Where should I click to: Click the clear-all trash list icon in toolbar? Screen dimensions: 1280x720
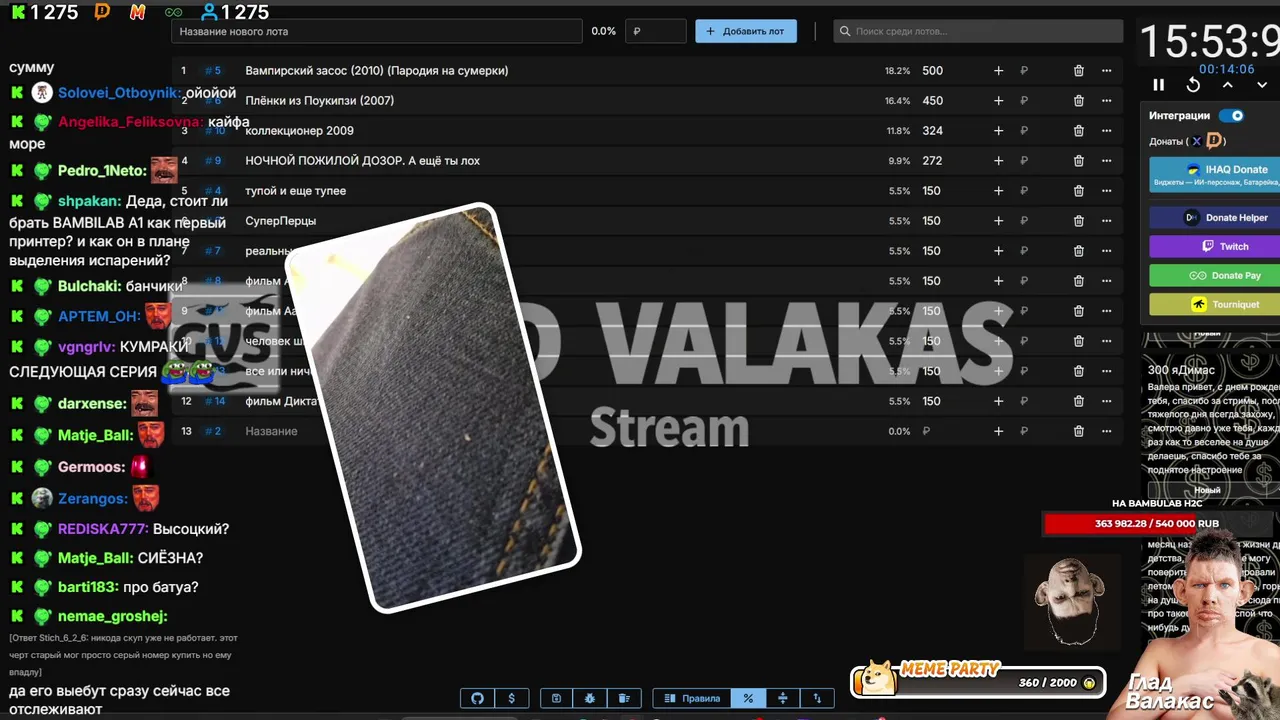pos(624,698)
